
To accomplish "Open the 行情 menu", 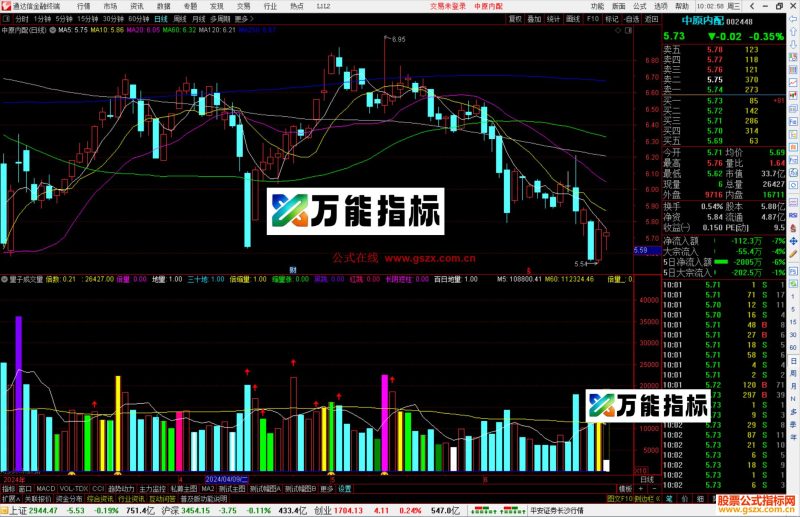I will (84, 6).
